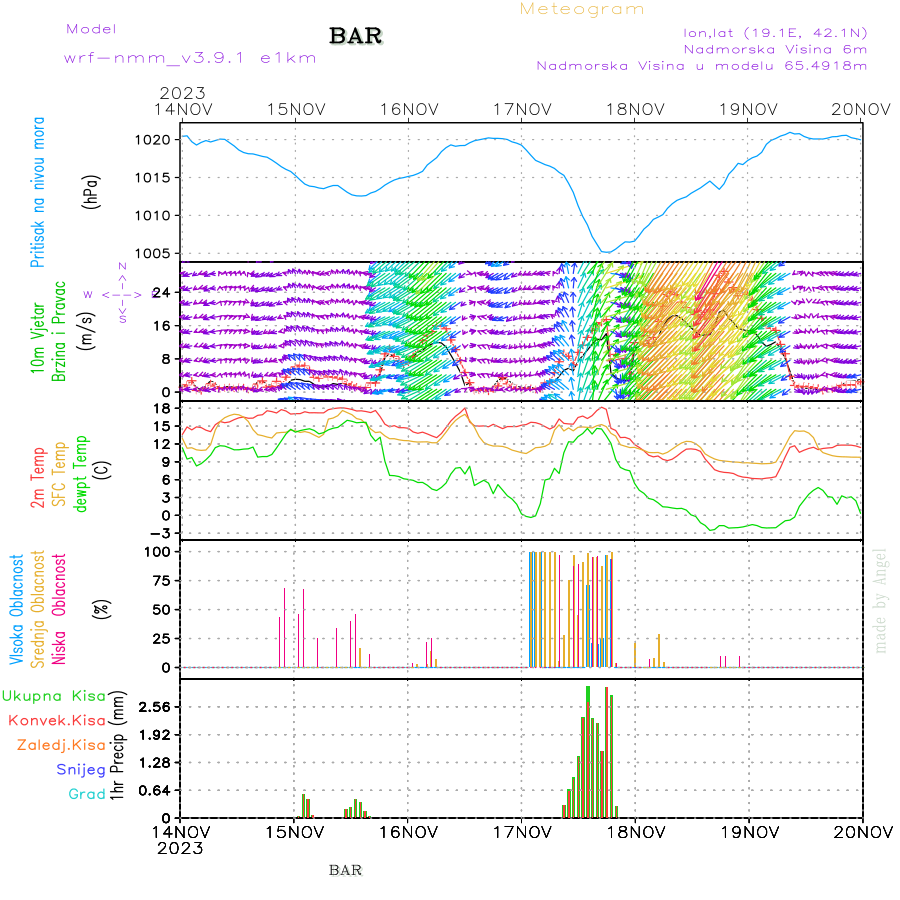Screen dimensions: 900x900
Task: Select the blue "Snijeg" legend entry
Action: point(81,770)
